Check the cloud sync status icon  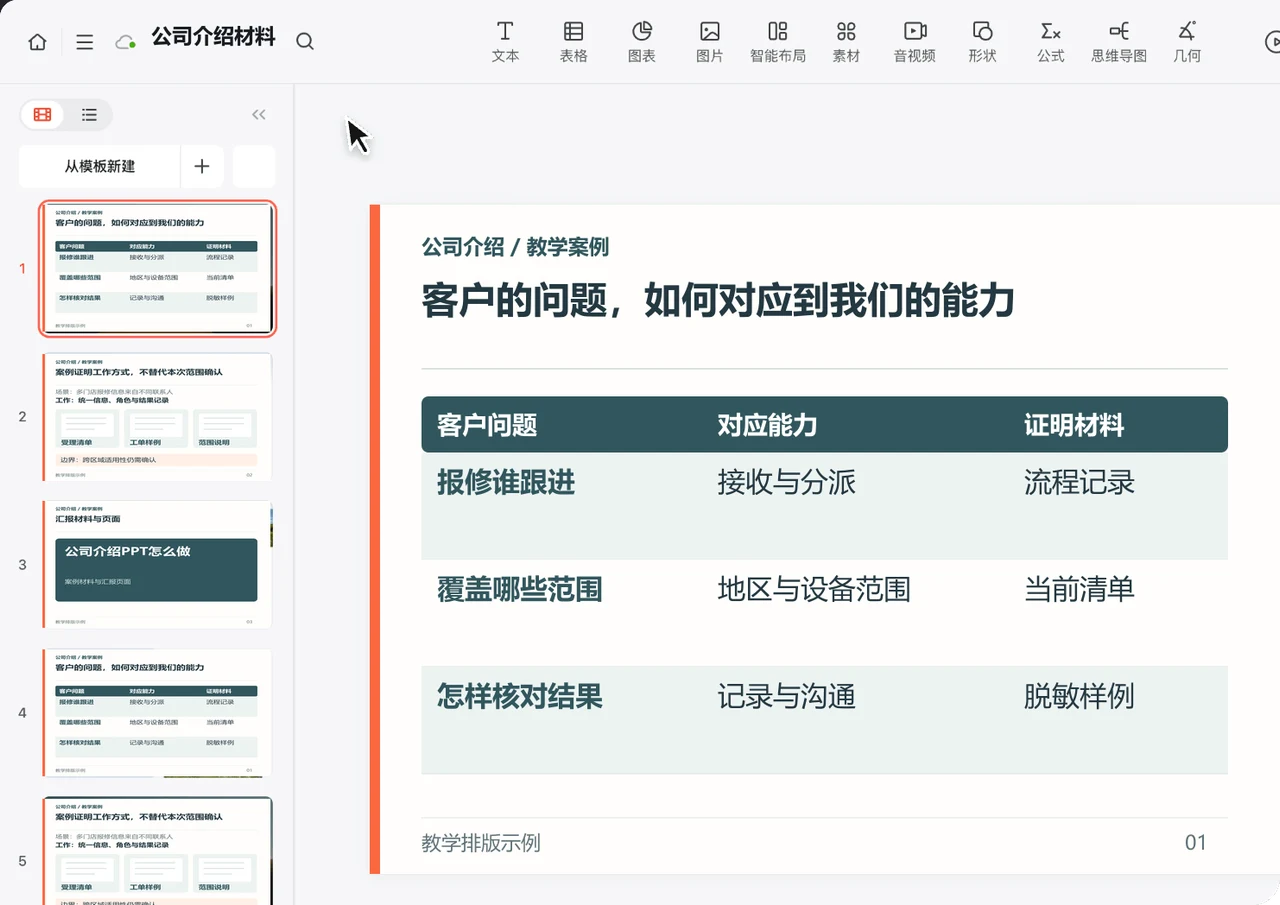[x=125, y=42]
